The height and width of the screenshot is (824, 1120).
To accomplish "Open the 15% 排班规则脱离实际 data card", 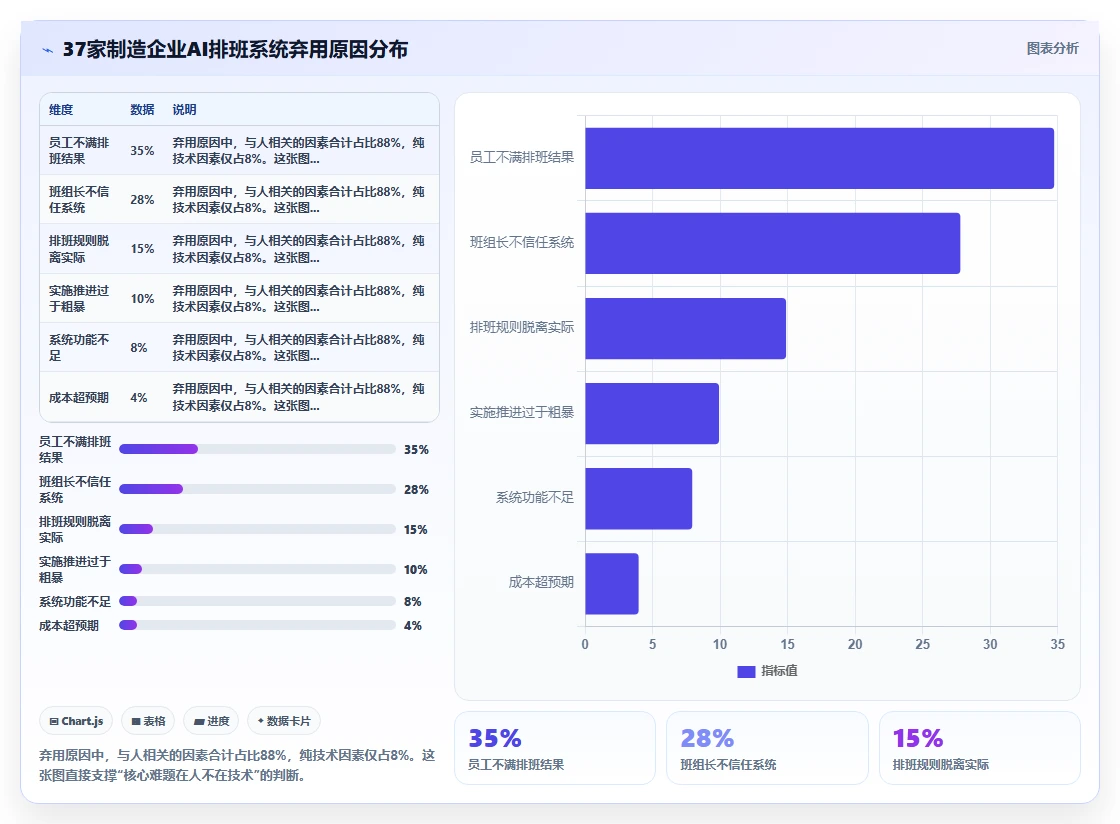I will click(979, 748).
